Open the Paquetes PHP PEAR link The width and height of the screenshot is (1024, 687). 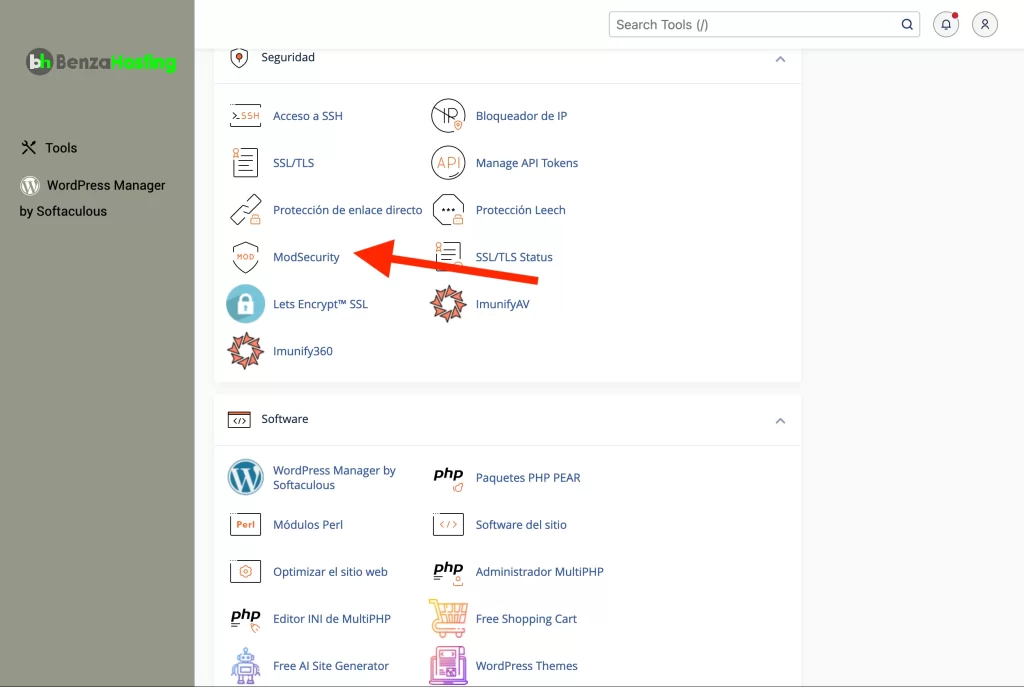tap(528, 477)
